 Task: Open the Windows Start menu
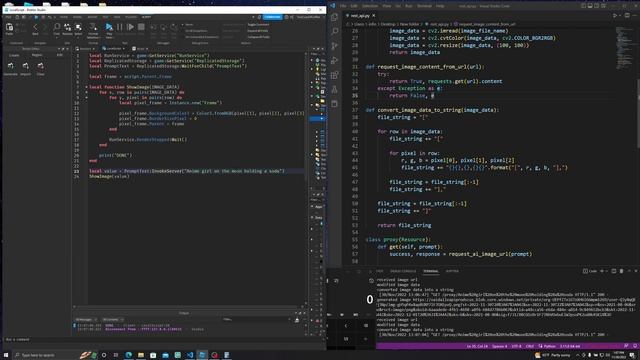pos(6,355)
